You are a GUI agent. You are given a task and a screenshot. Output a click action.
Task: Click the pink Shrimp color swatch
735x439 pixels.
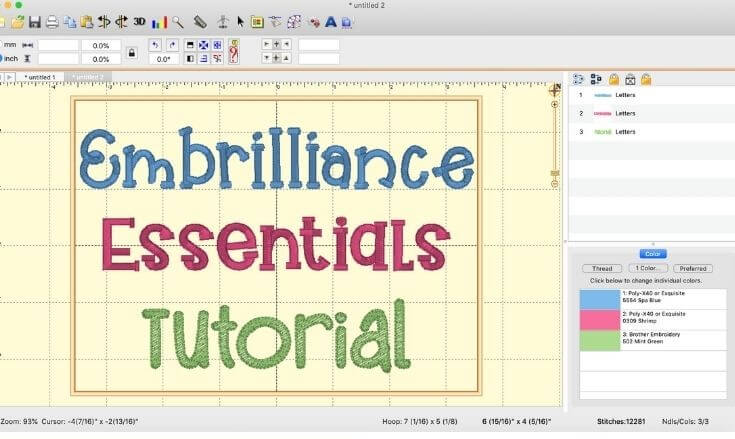click(600, 320)
